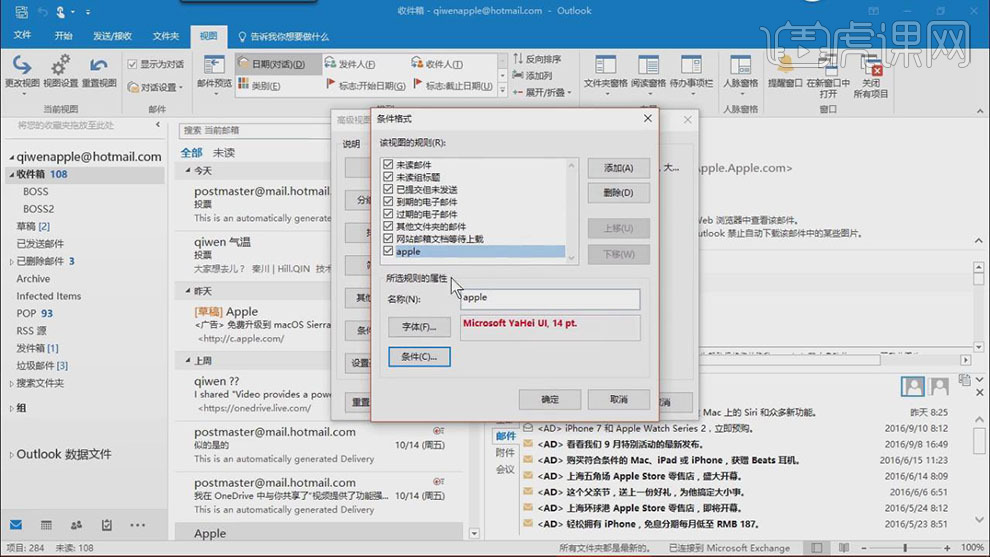The width and height of the screenshot is (990, 557).
Task: Collapse the 昨天 message group
Action: 188,291
